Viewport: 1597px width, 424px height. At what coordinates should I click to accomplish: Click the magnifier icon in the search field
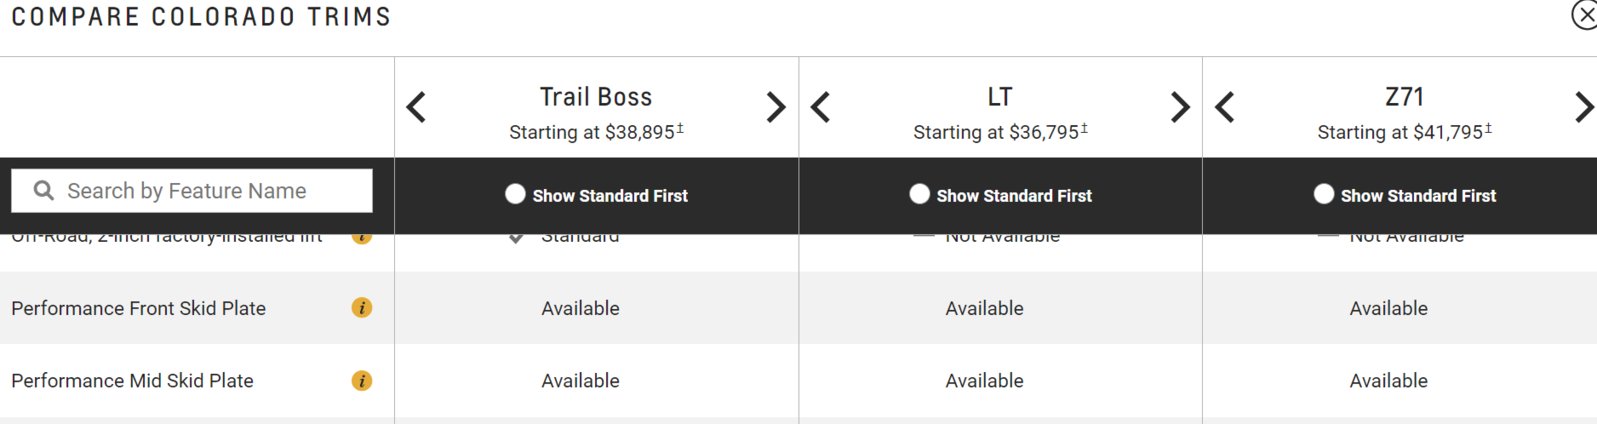[x=44, y=190]
